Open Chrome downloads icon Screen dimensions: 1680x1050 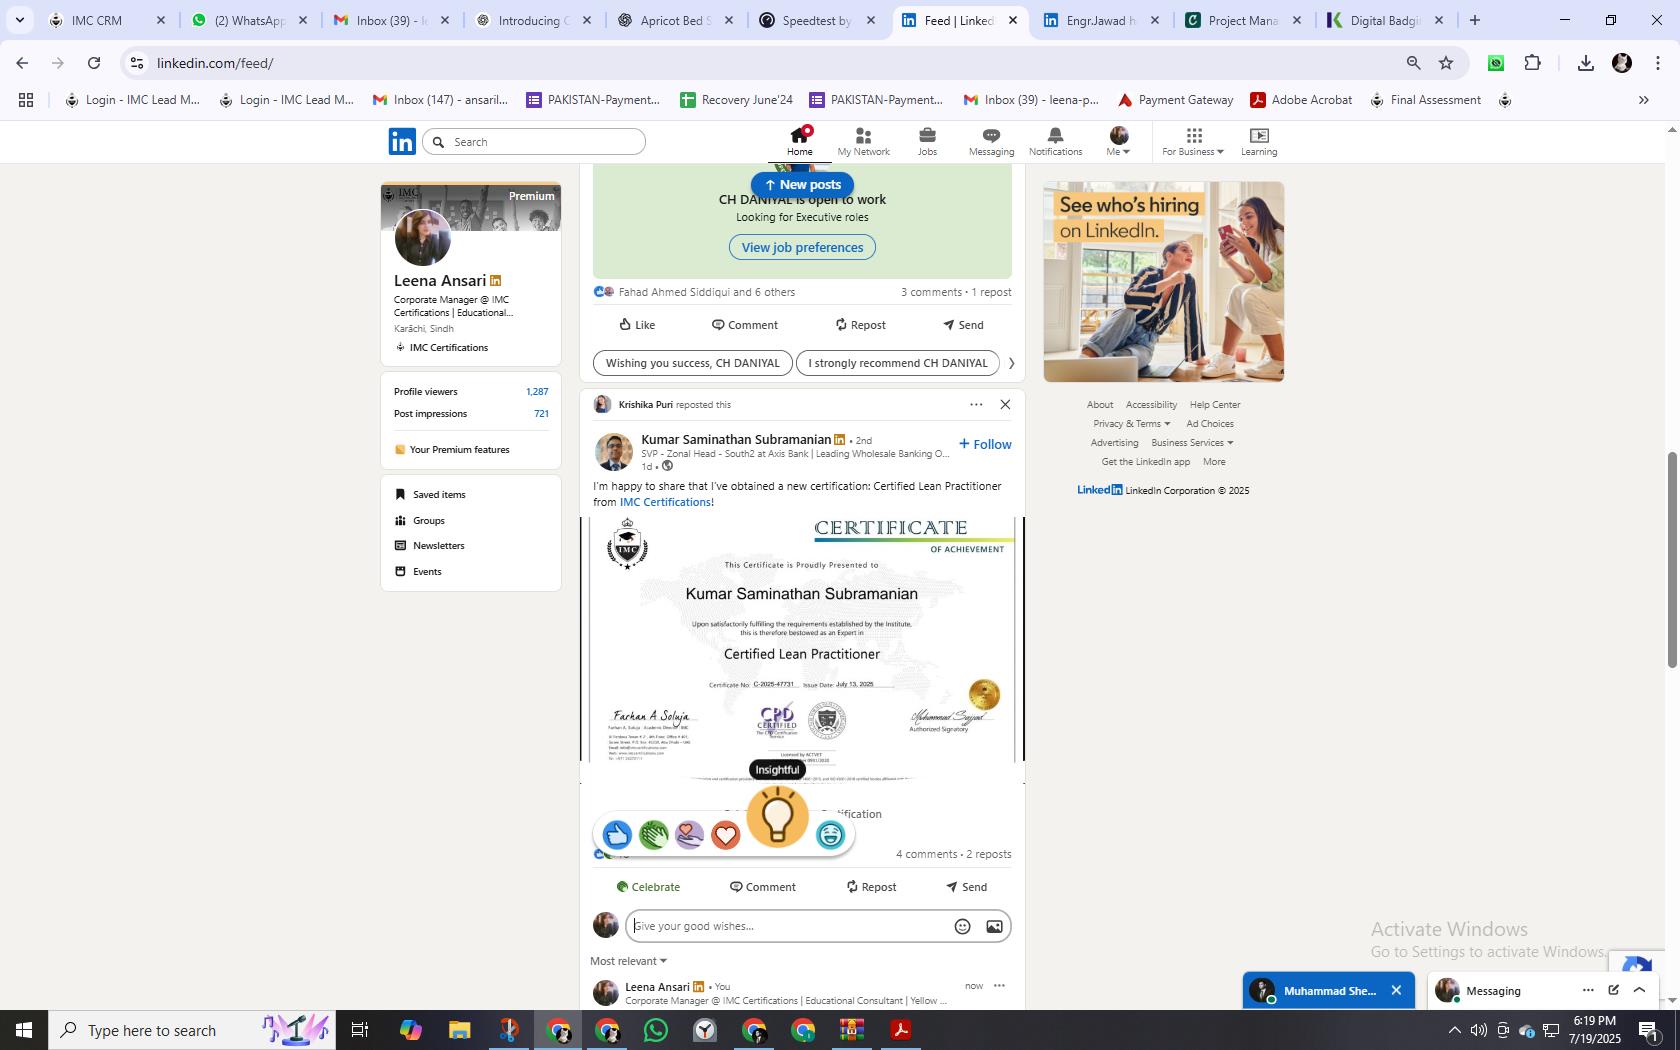point(1585,63)
